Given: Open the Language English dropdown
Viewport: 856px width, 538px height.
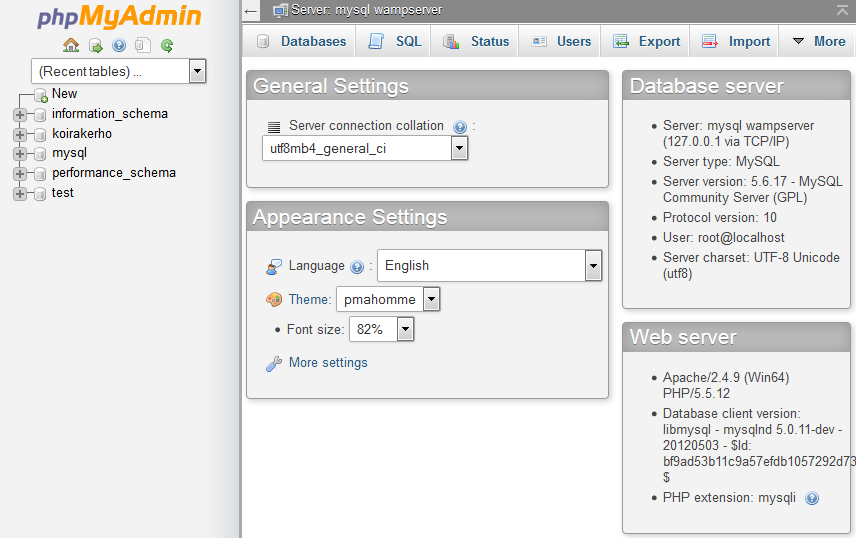Looking at the screenshot, I should point(490,265).
